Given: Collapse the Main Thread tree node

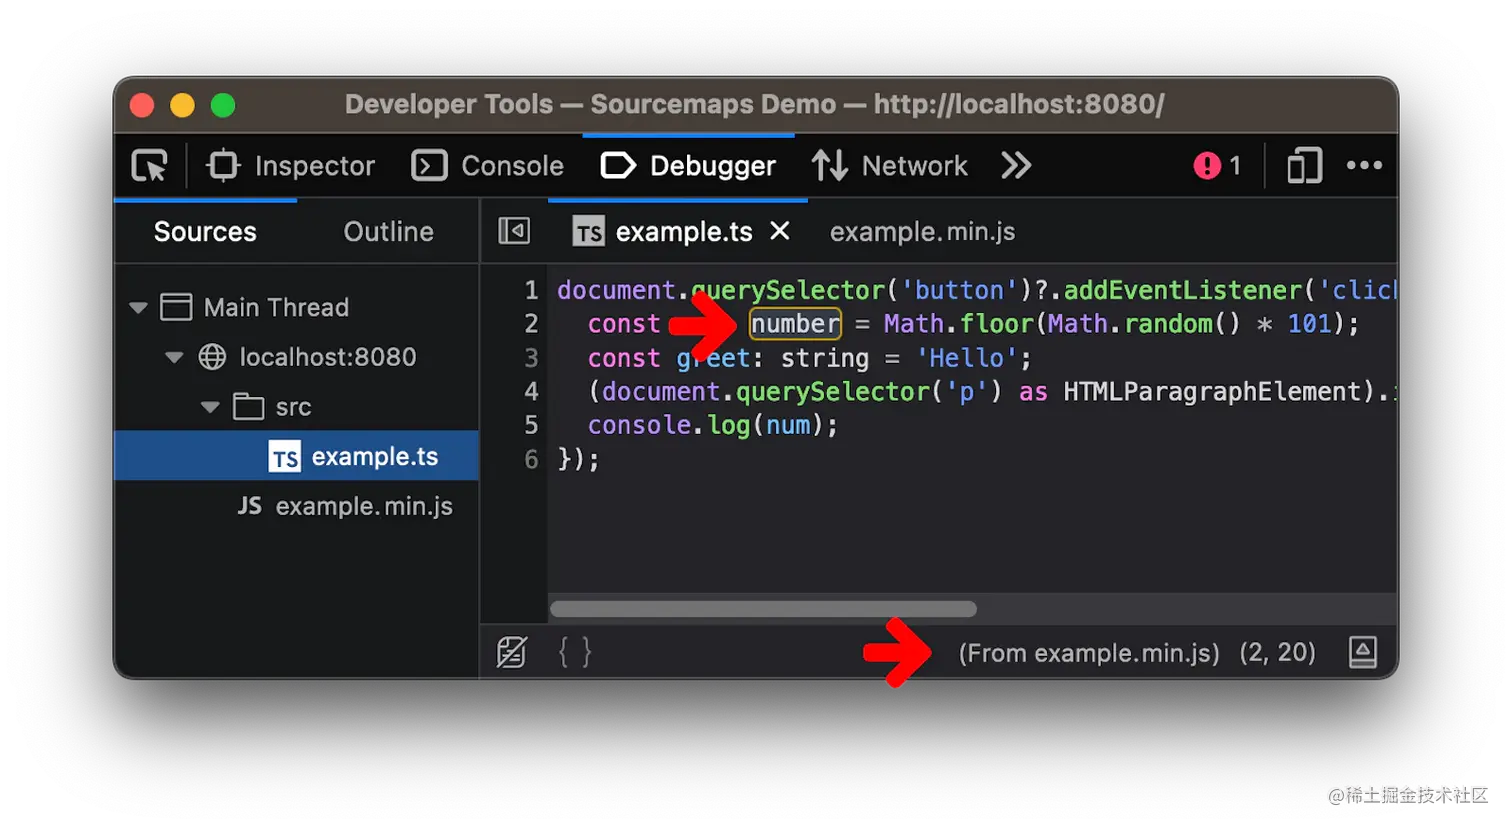Looking at the screenshot, I should (139, 308).
